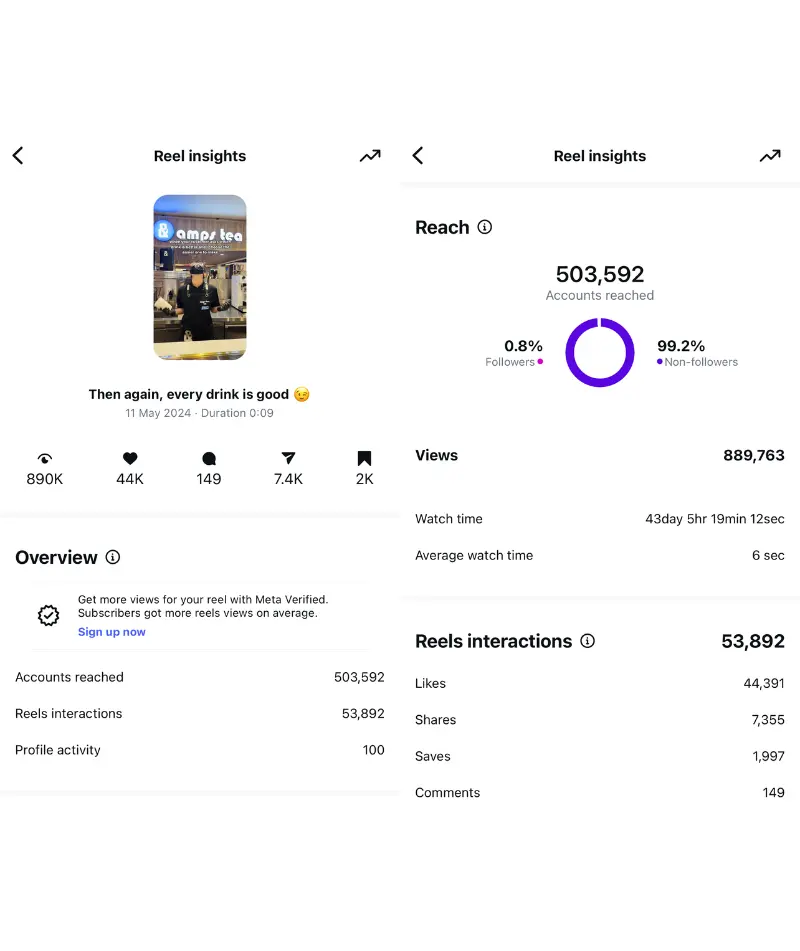Select the Accounts reached overview row
This screenshot has height=951, width=800.
(x=200, y=677)
